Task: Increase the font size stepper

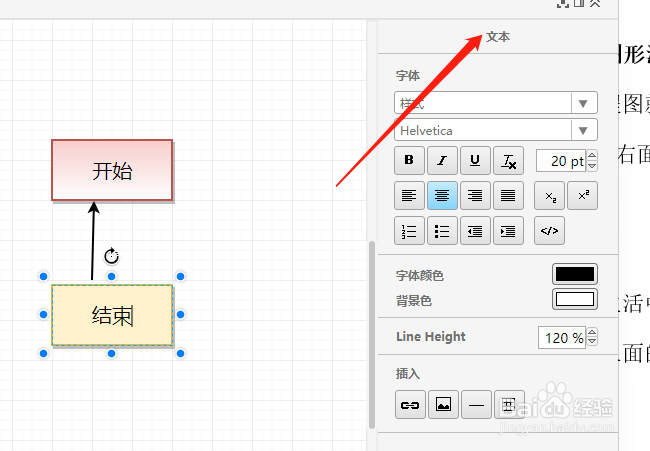Action: pos(592,155)
